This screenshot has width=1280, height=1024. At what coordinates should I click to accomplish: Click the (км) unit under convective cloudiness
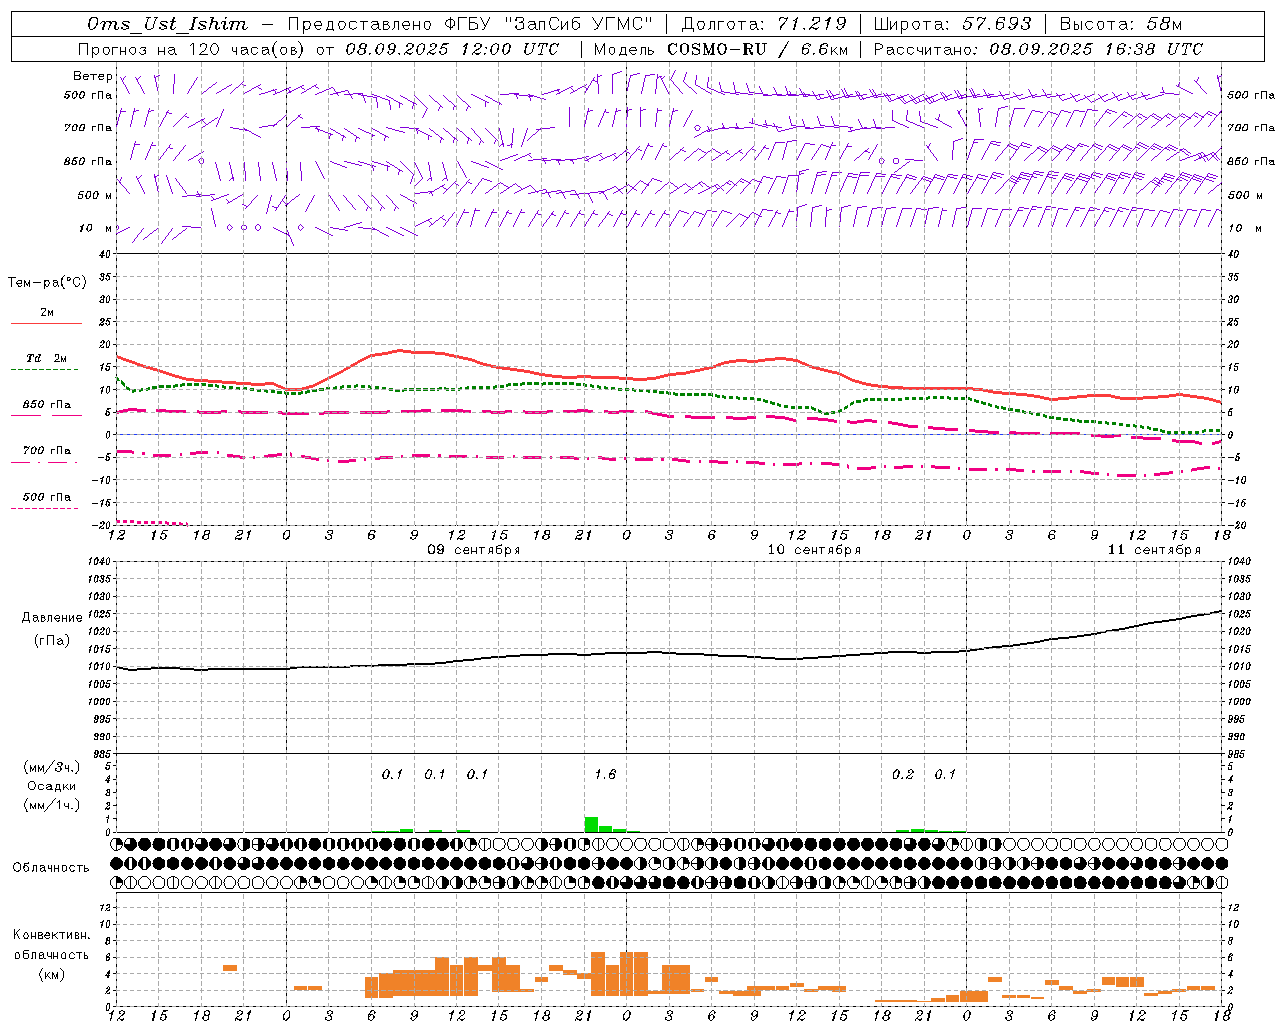(x=51, y=974)
